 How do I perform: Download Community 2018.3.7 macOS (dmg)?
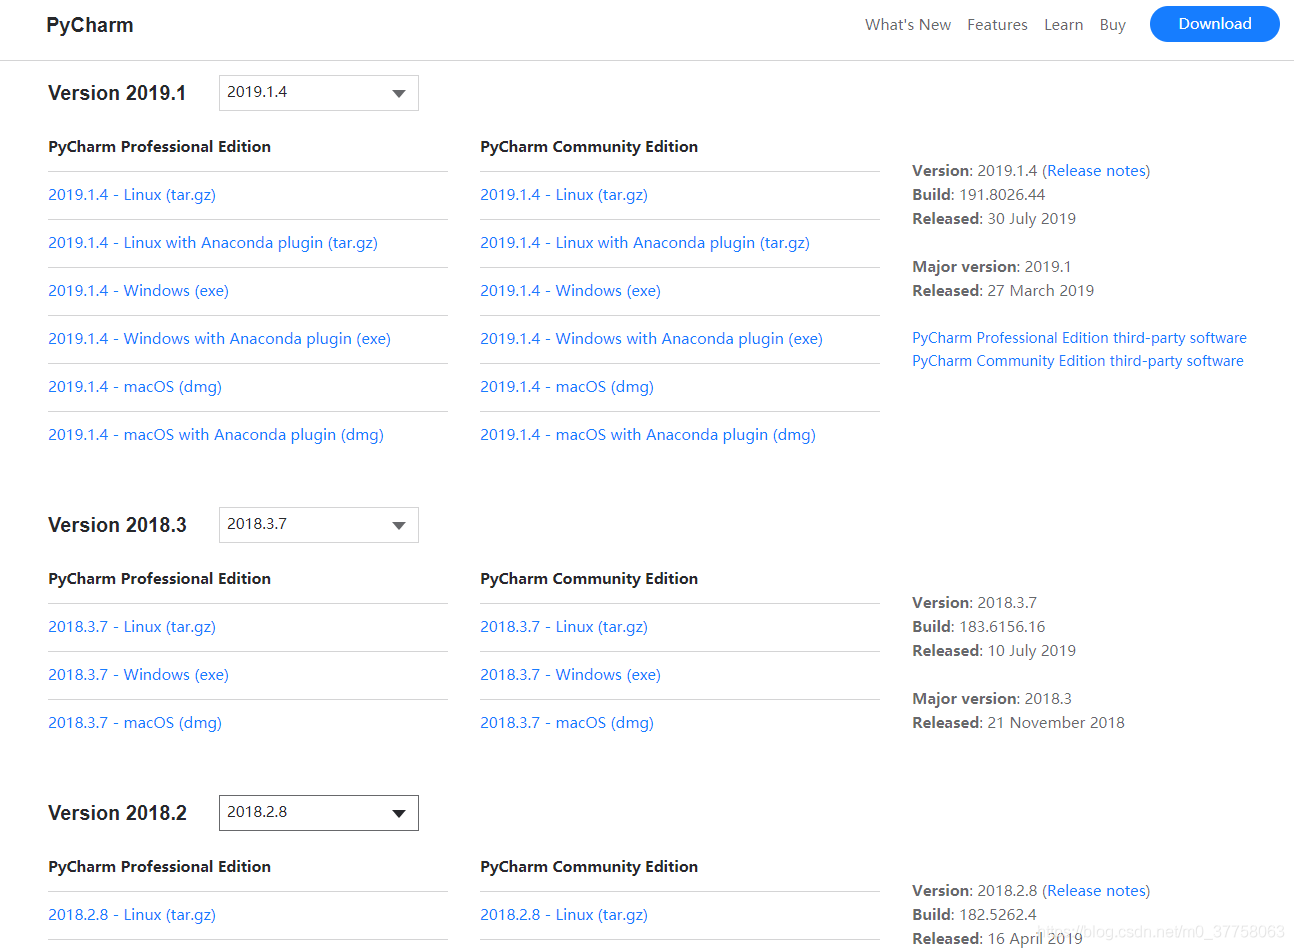click(567, 723)
